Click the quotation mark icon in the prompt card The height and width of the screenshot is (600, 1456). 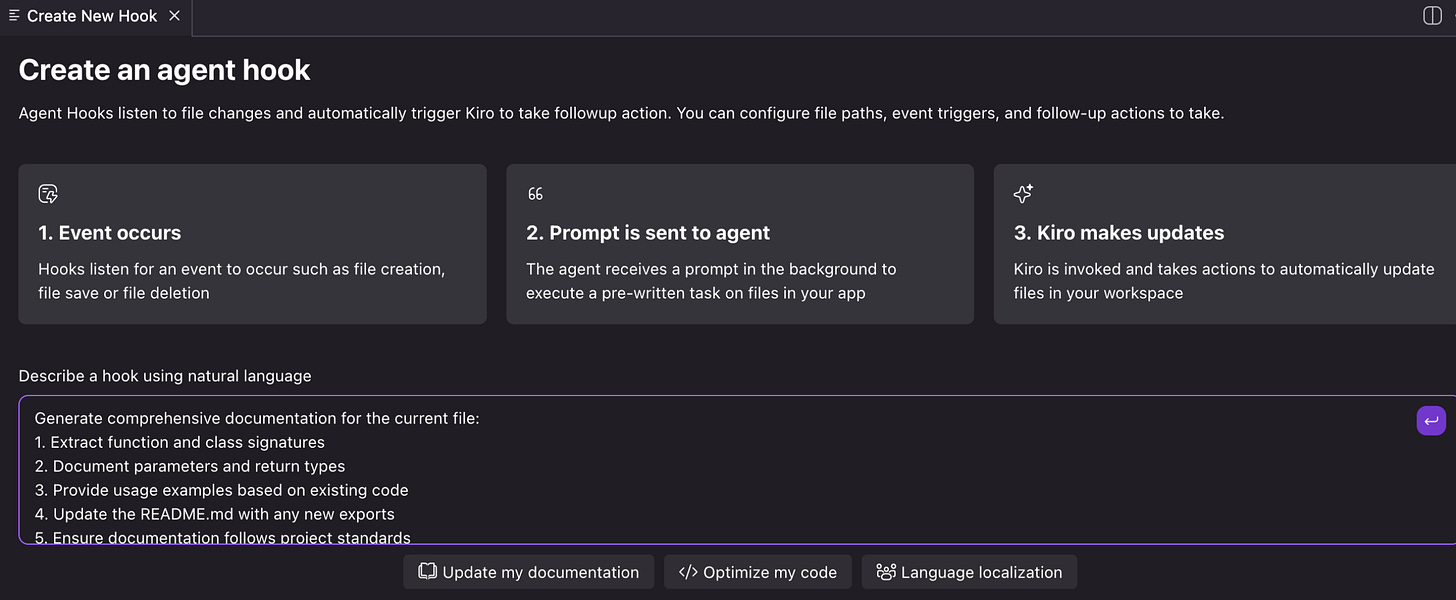[535, 194]
